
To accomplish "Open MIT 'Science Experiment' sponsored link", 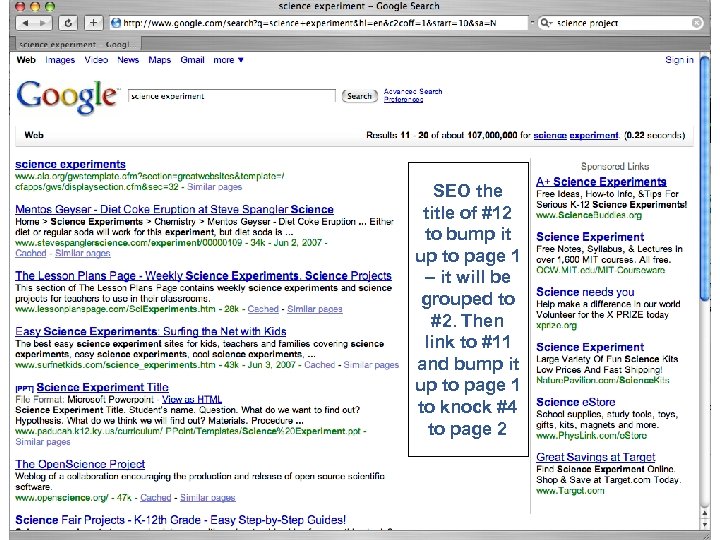I will (x=590, y=237).
